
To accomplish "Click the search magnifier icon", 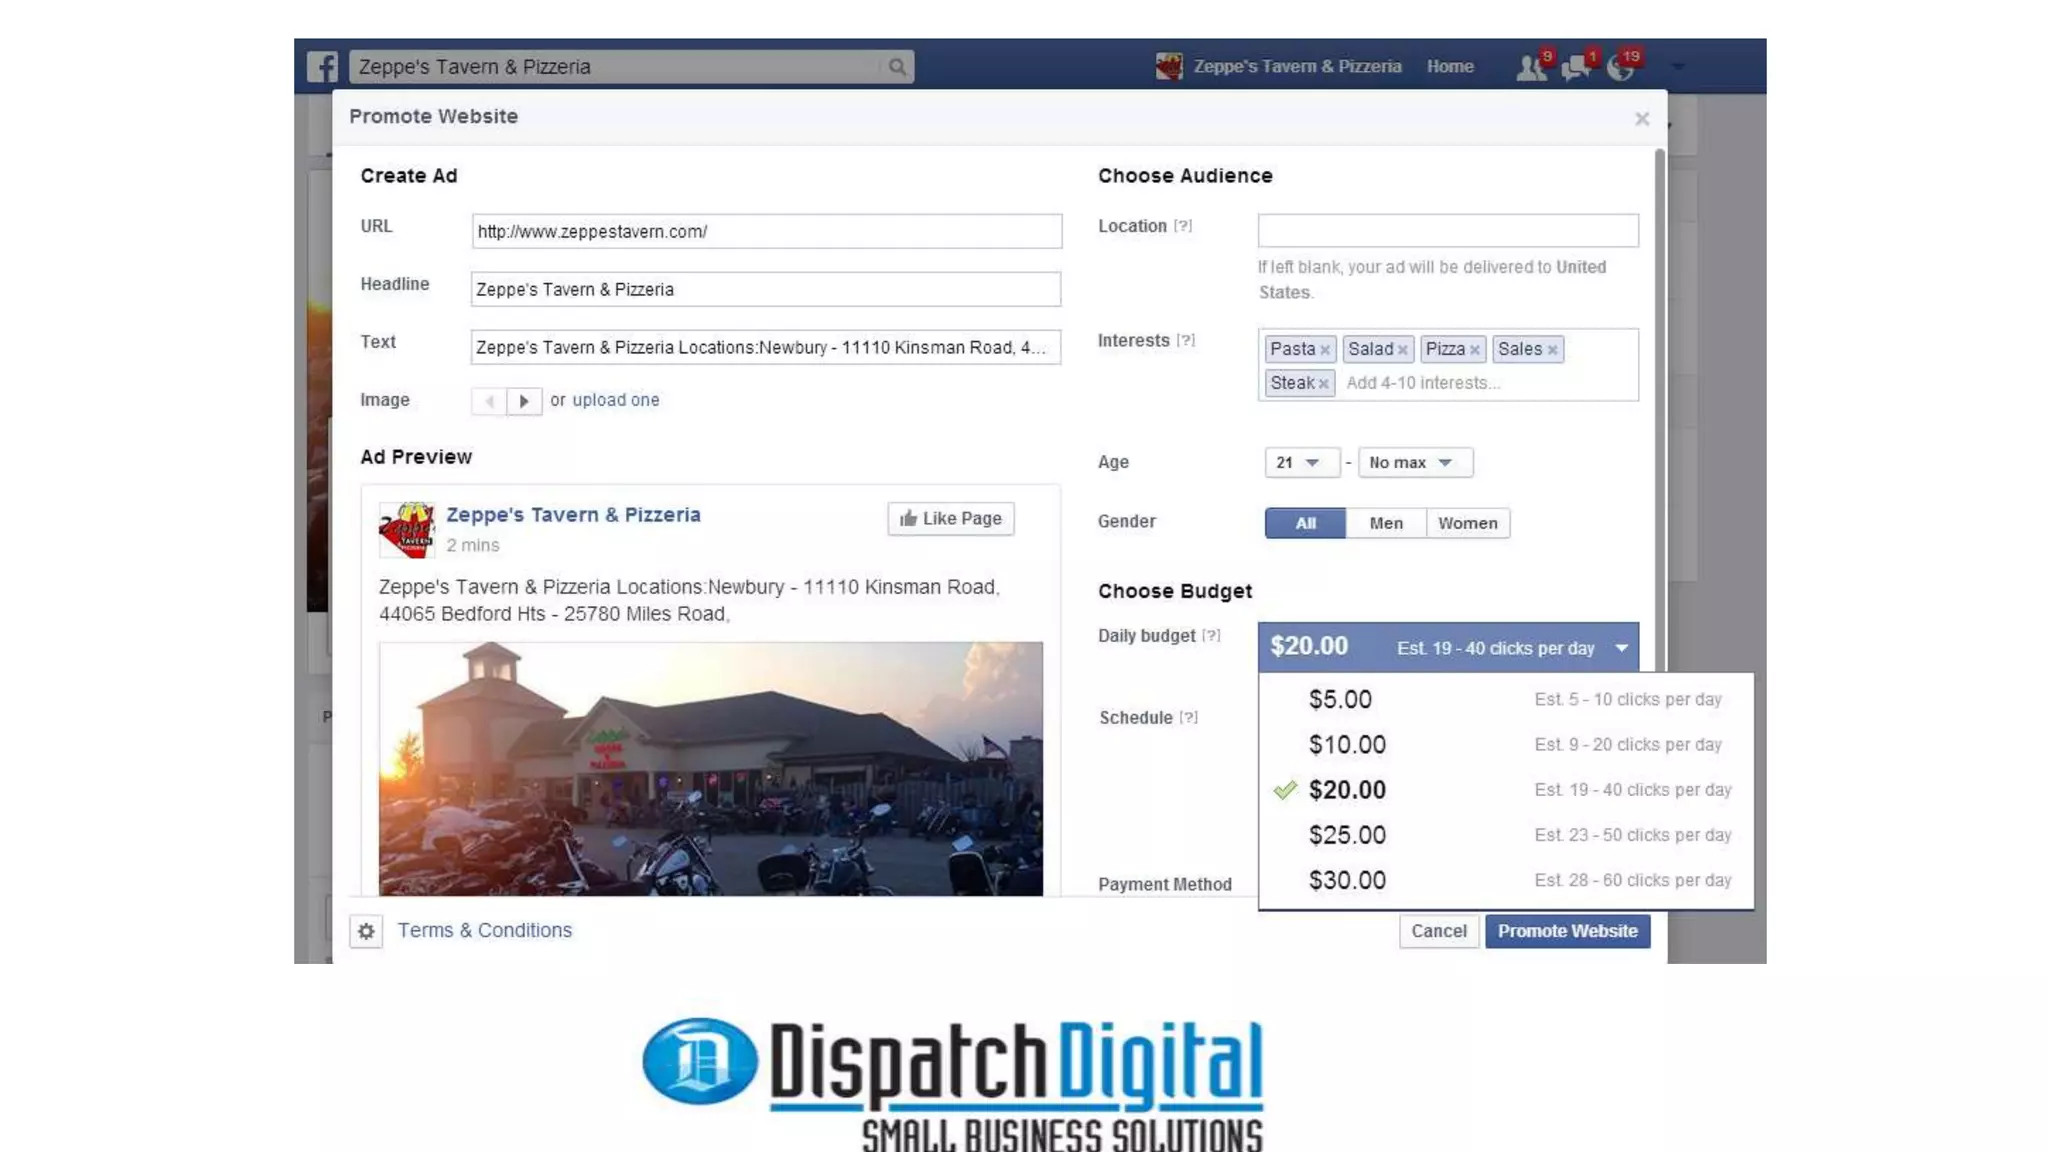I will [x=897, y=67].
